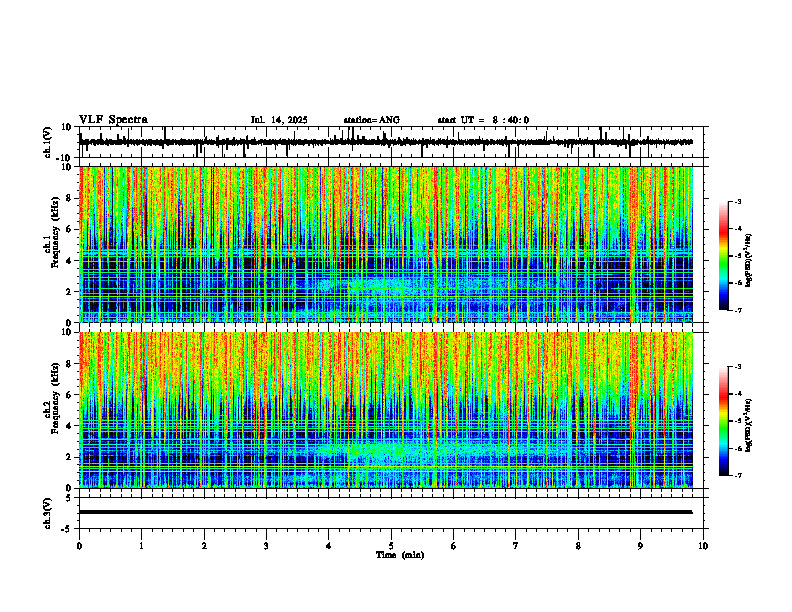Click time axis tick label "8"
792x612 pixels.
coord(578,546)
